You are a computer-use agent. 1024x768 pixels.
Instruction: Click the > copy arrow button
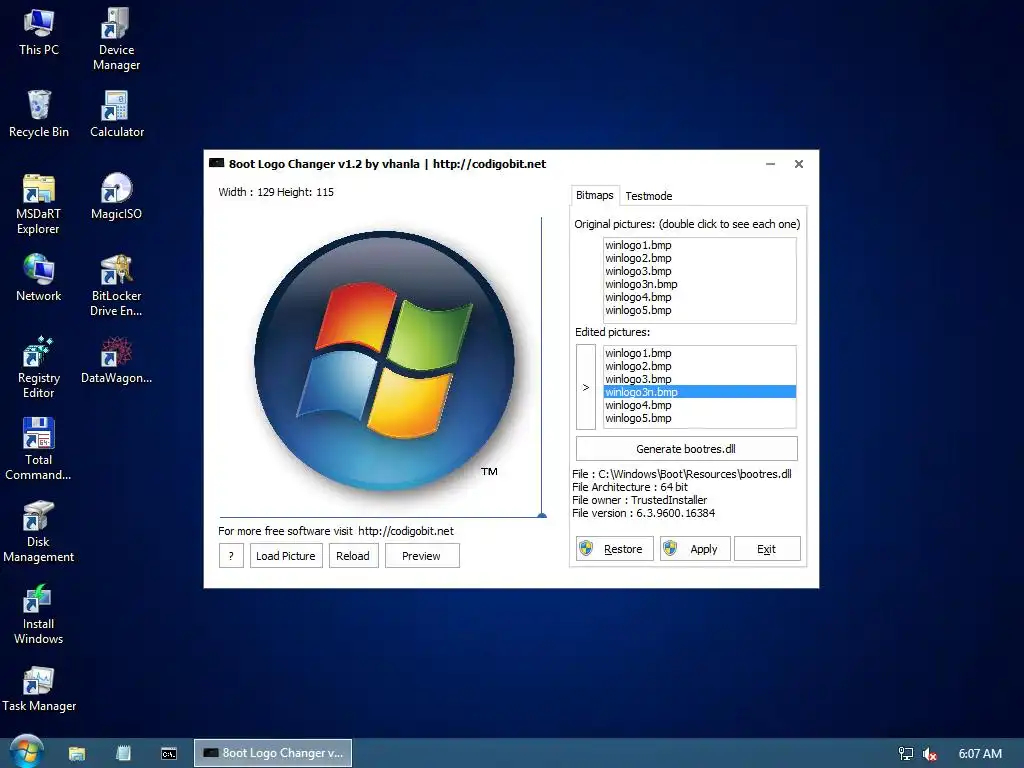pyautogui.click(x=586, y=387)
